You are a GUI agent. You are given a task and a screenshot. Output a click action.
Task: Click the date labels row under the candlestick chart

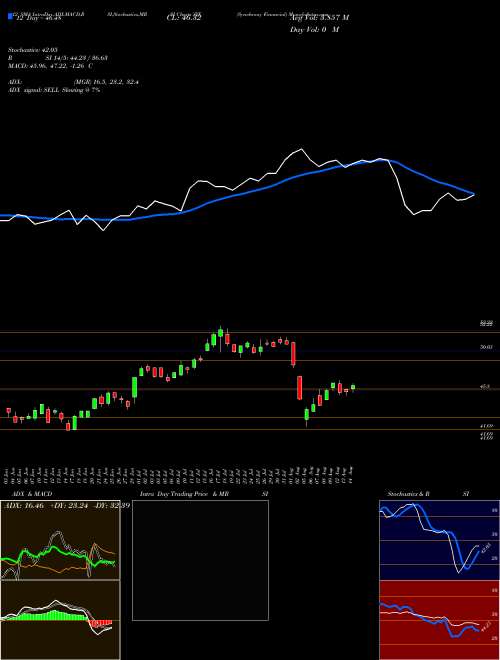[179, 474]
